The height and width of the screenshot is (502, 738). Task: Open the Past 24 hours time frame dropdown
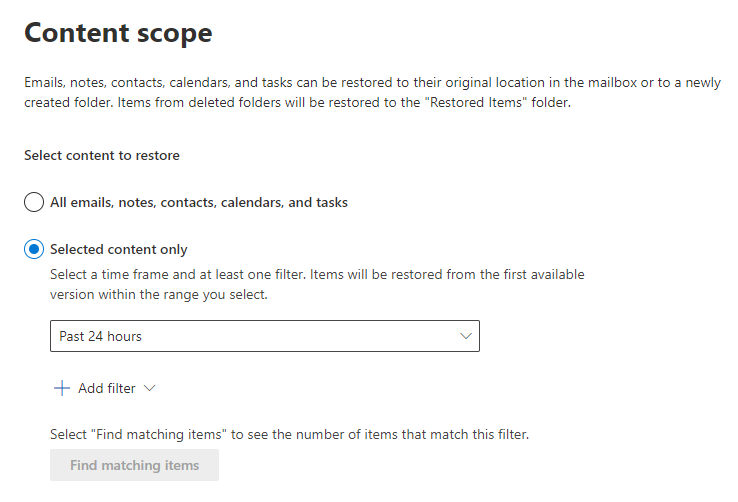coord(264,336)
